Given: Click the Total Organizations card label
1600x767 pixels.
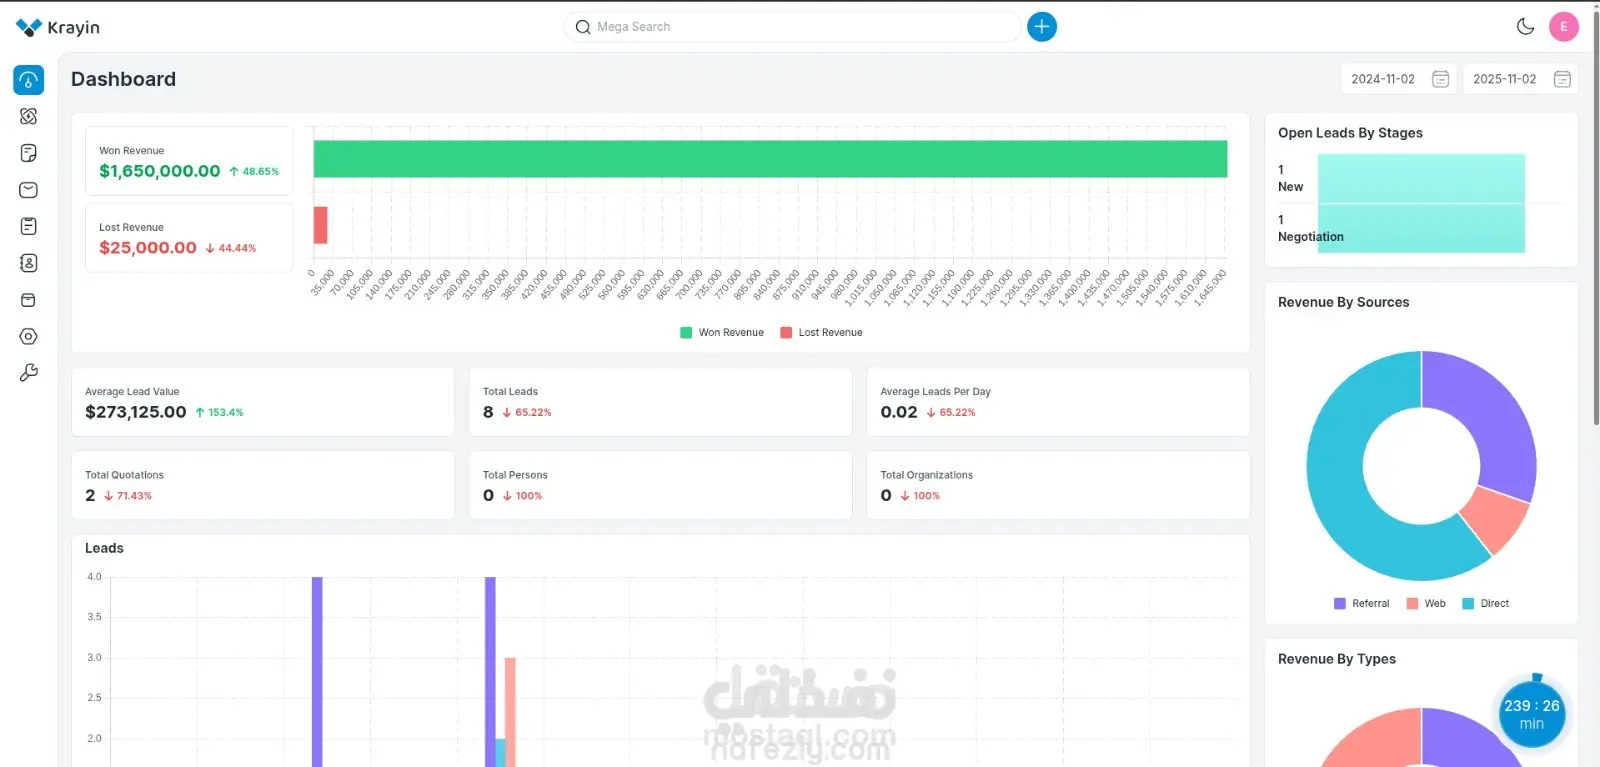Looking at the screenshot, I should tap(927, 475).
